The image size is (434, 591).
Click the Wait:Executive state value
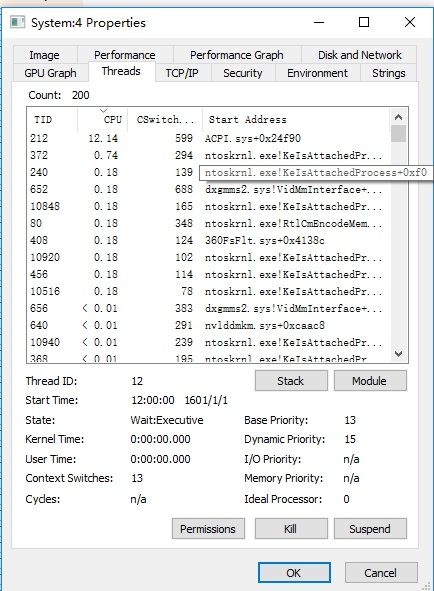point(167,420)
